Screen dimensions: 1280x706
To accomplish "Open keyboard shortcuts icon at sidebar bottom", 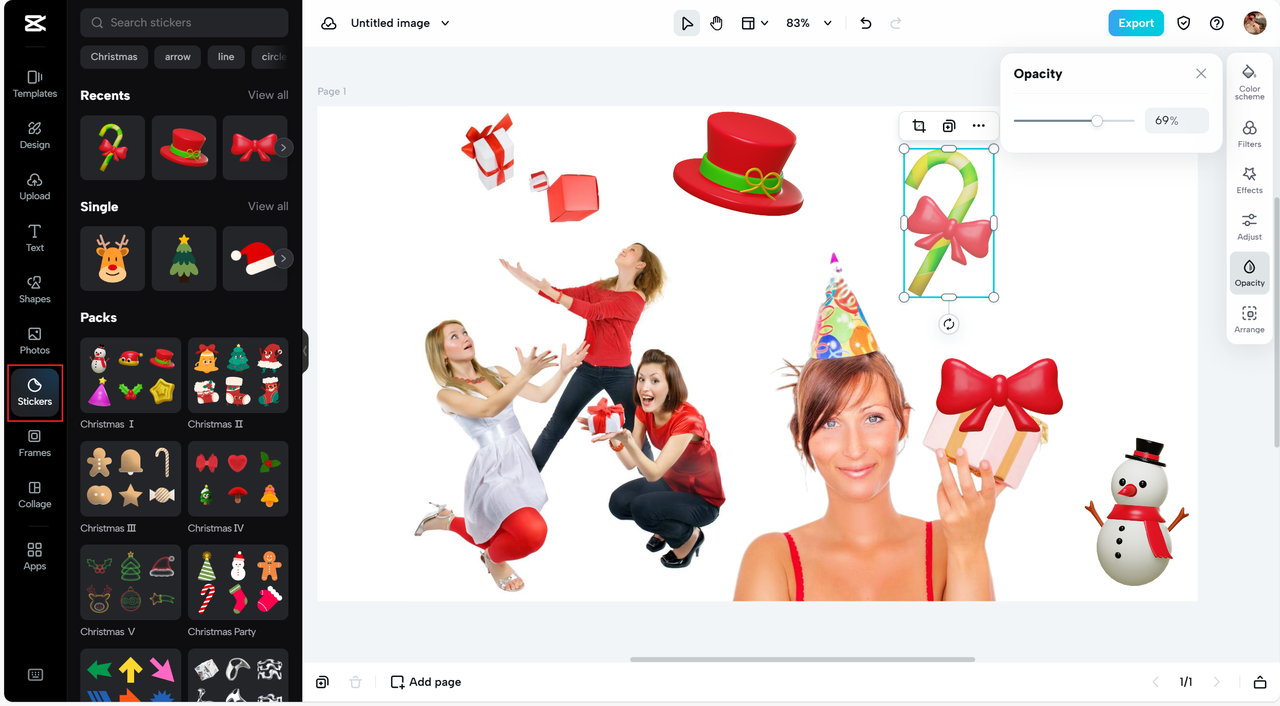I will [35, 674].
